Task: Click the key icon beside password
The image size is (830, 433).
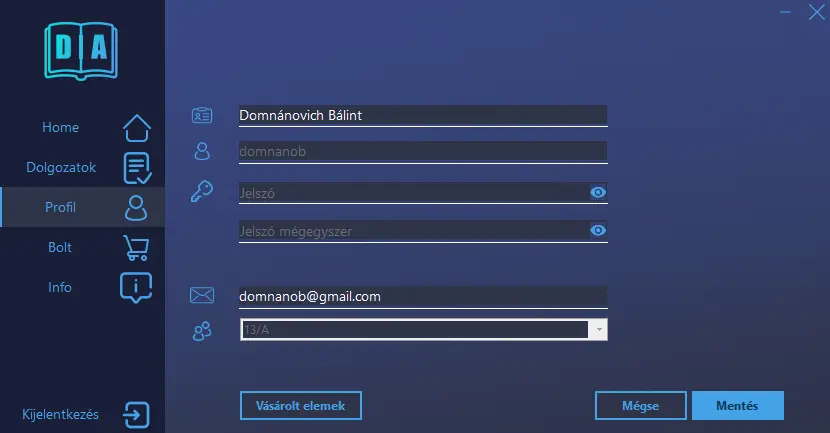Action: click(x=202, y=191)
